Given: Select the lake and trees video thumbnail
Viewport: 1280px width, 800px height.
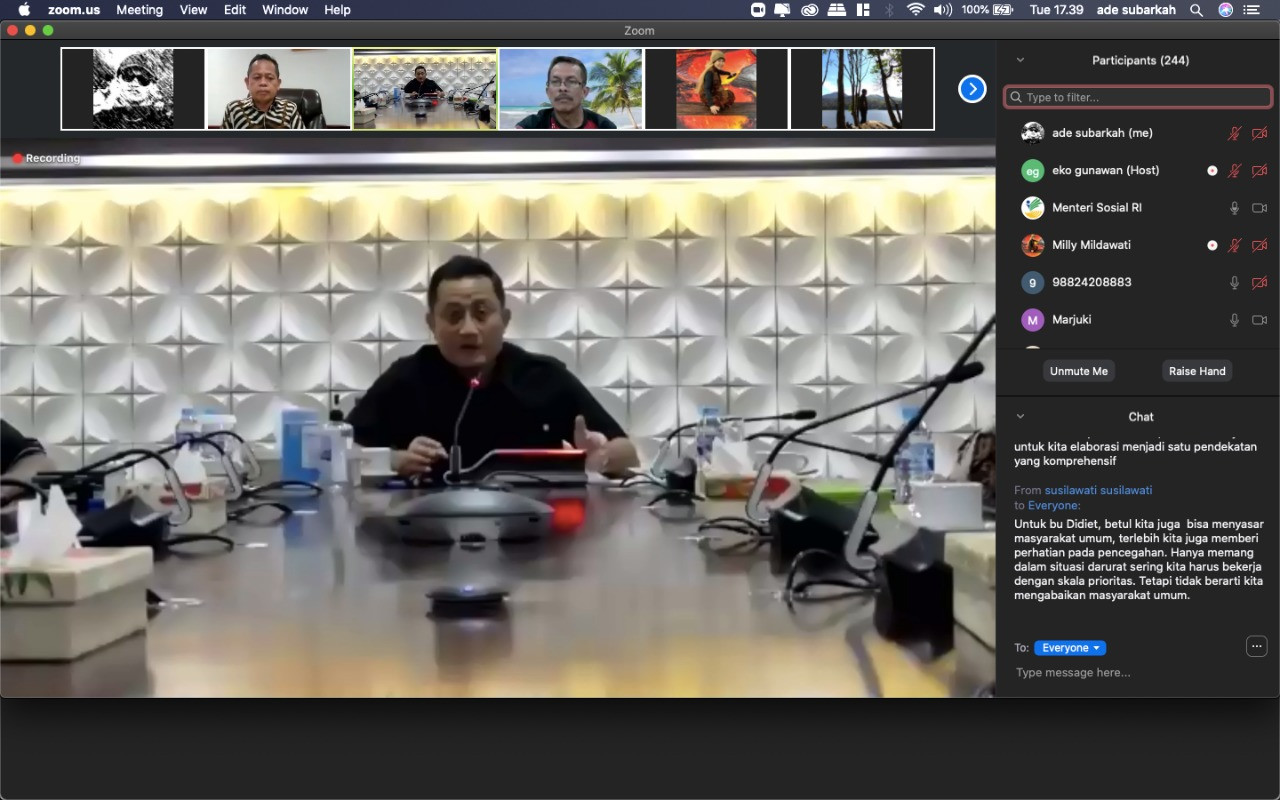Looking at the screenshot, I should tap(862, 89).
